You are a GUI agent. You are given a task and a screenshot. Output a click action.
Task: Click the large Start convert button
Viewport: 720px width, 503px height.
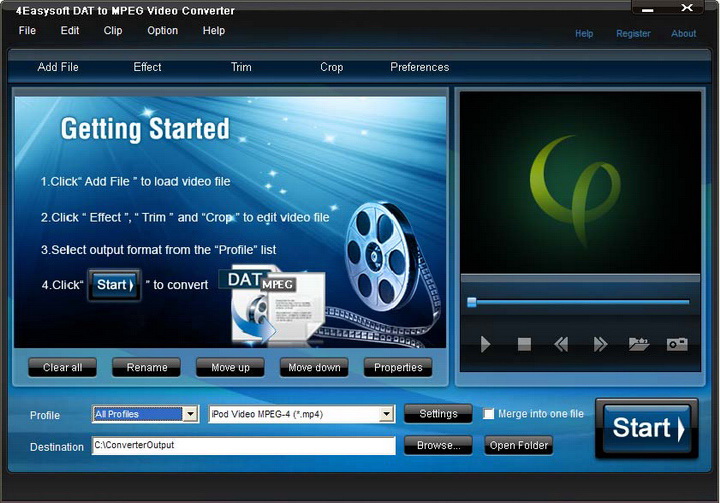(x=647, y=428)
